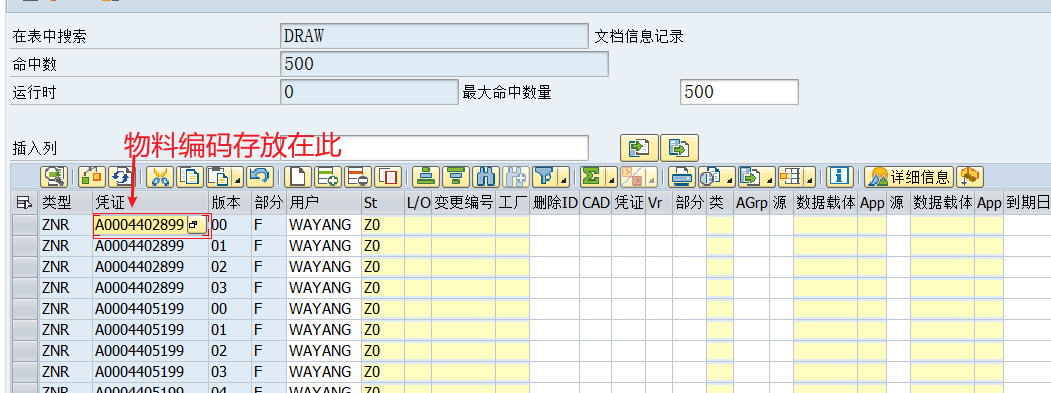Click the 删除ID column header
This screenshot has height=393, width=1051.
[x=555, y=202]
